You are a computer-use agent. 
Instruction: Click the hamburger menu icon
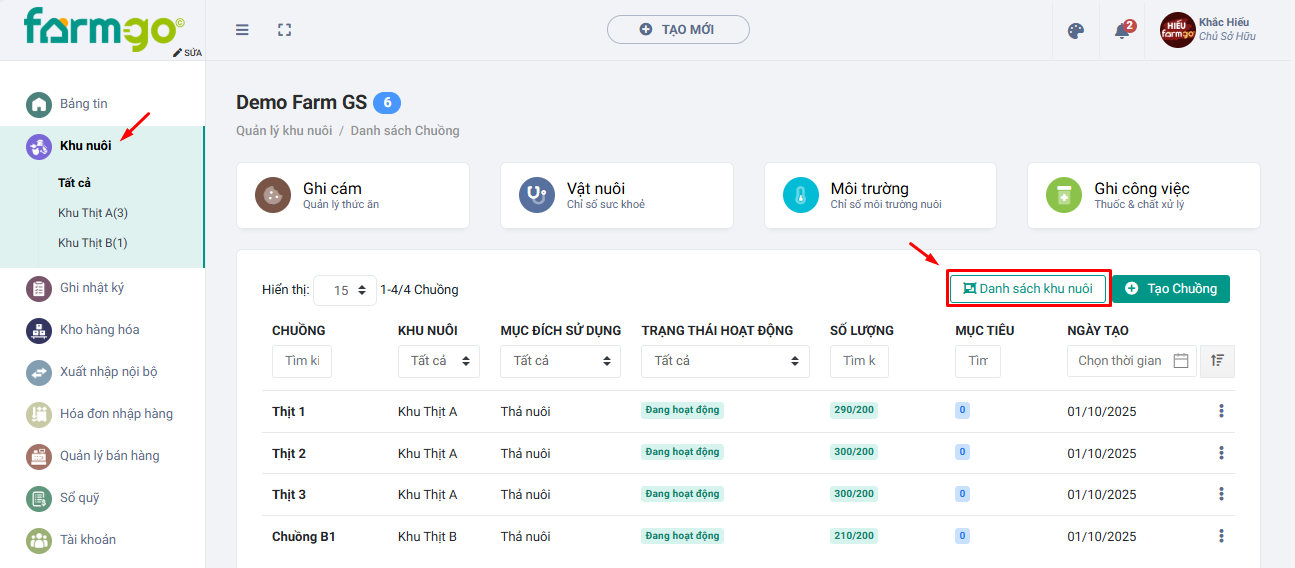click(x=242, y=30)
